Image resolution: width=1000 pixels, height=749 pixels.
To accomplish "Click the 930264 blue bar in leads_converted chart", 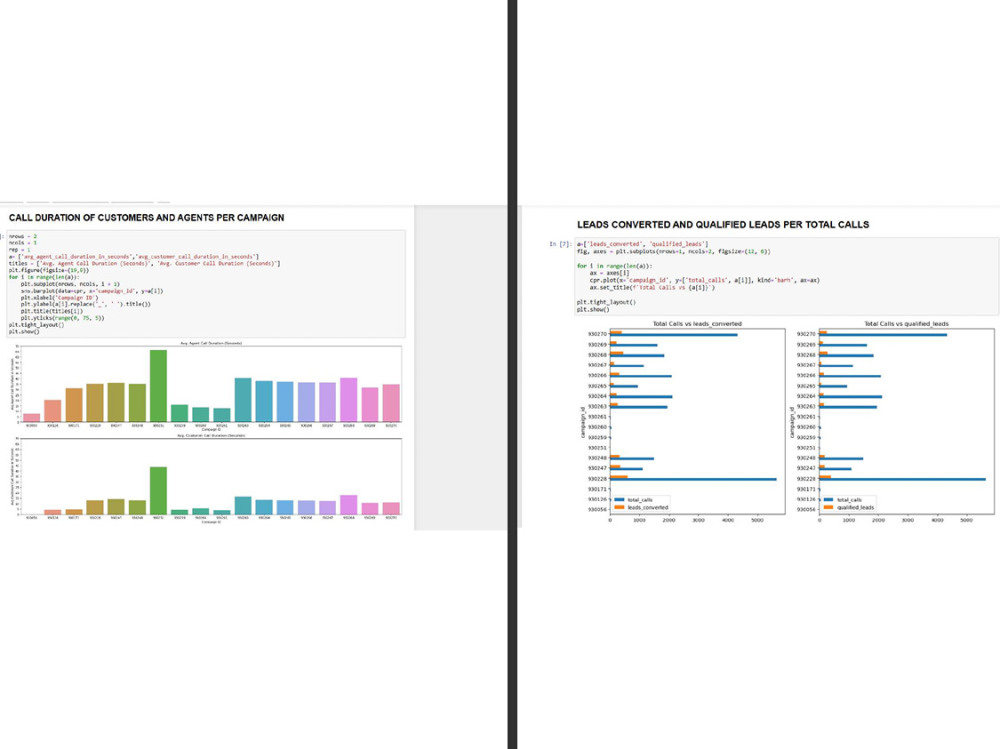I will [x=641, y=397].
